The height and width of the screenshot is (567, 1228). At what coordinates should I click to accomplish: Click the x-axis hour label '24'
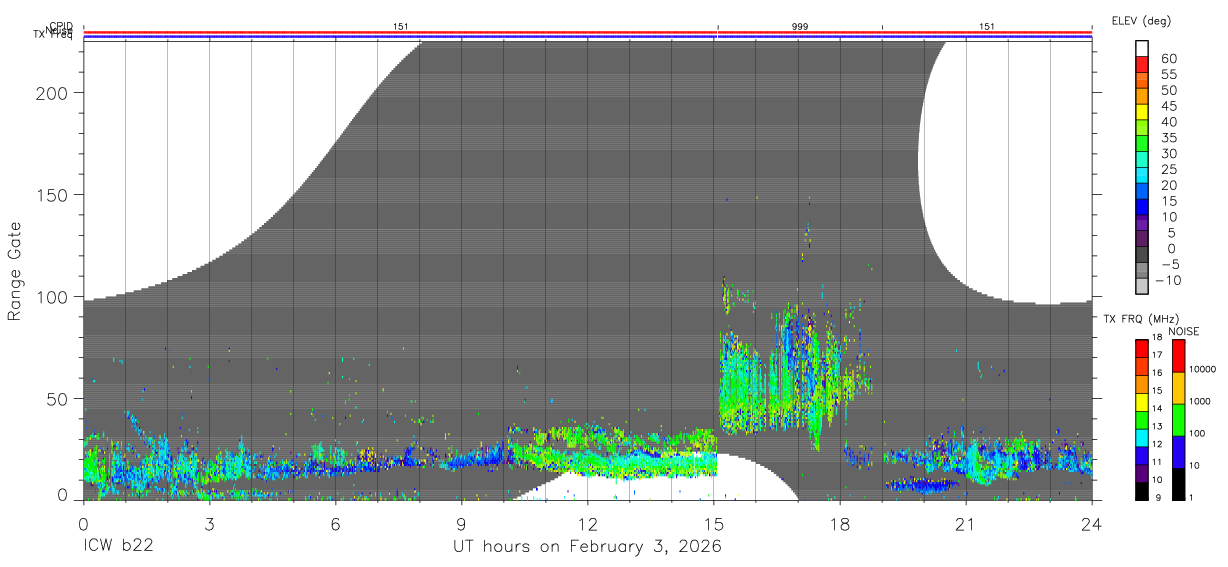[x=1092, y=524]
